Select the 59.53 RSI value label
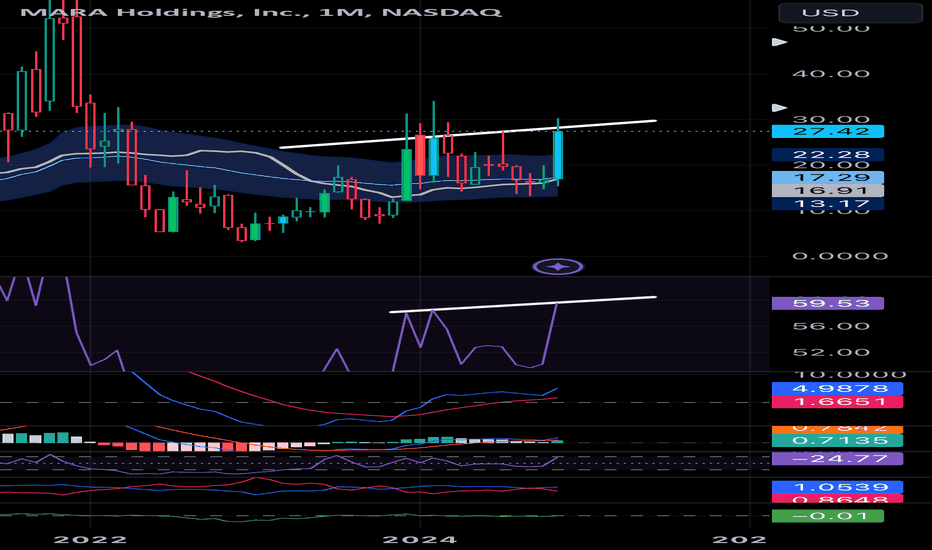Screen dimensions: 932x550 (827, 303)
